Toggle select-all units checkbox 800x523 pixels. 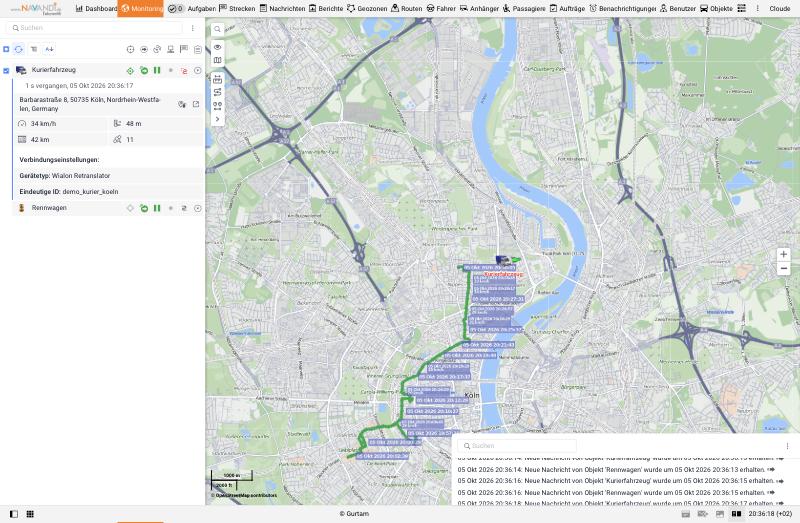pyautogui.click(x=6, y=49)
